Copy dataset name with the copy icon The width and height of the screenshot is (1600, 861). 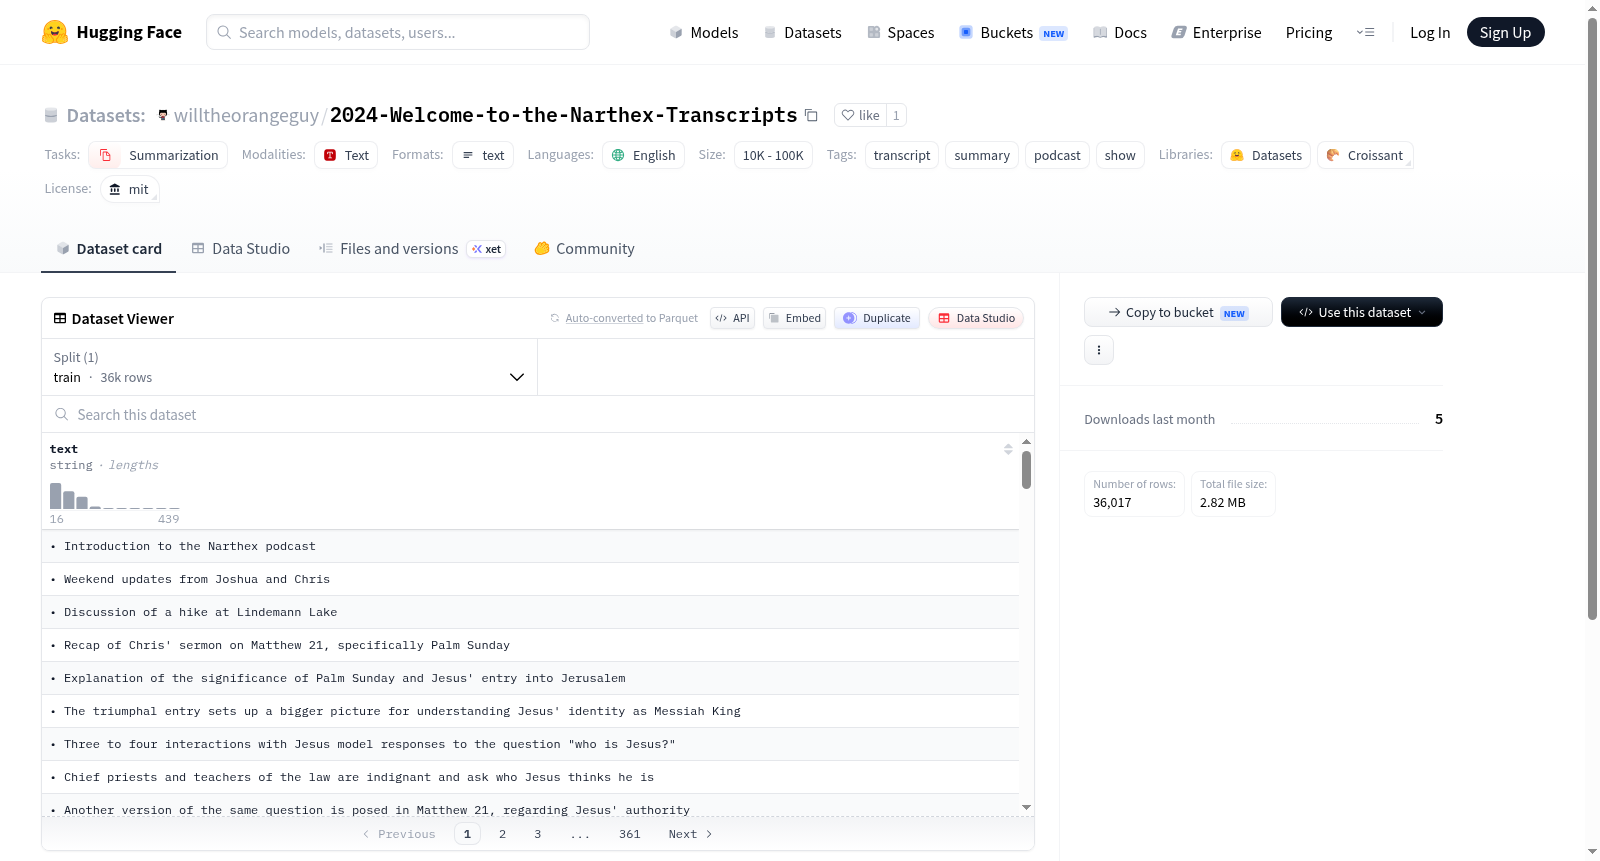tap(812, 115)
